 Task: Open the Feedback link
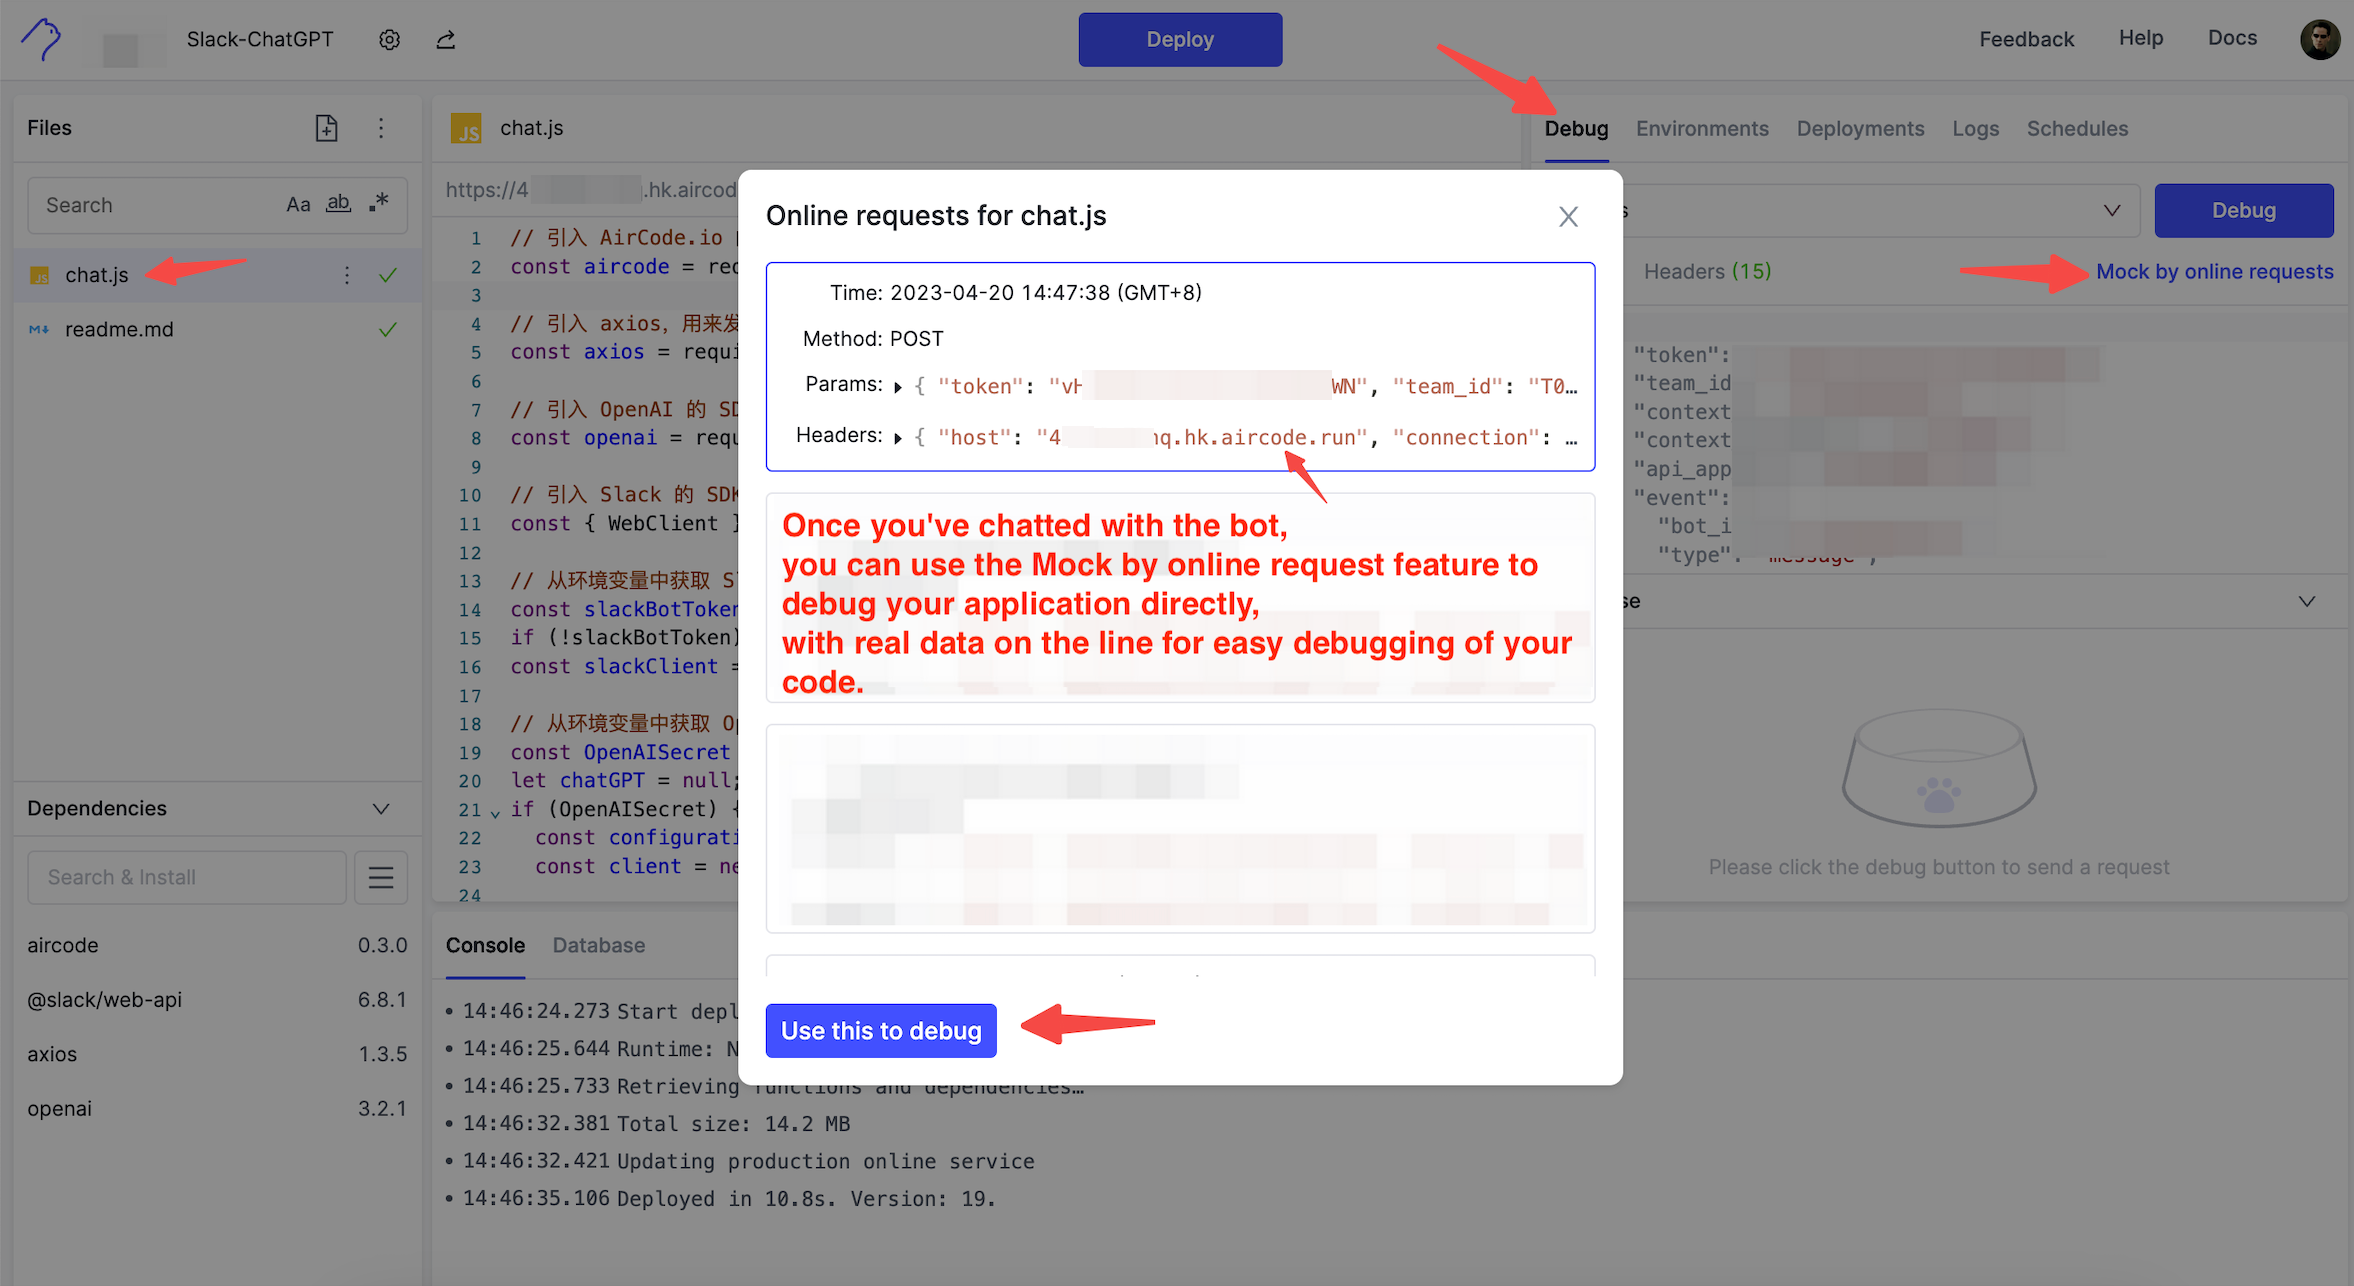2026,39
